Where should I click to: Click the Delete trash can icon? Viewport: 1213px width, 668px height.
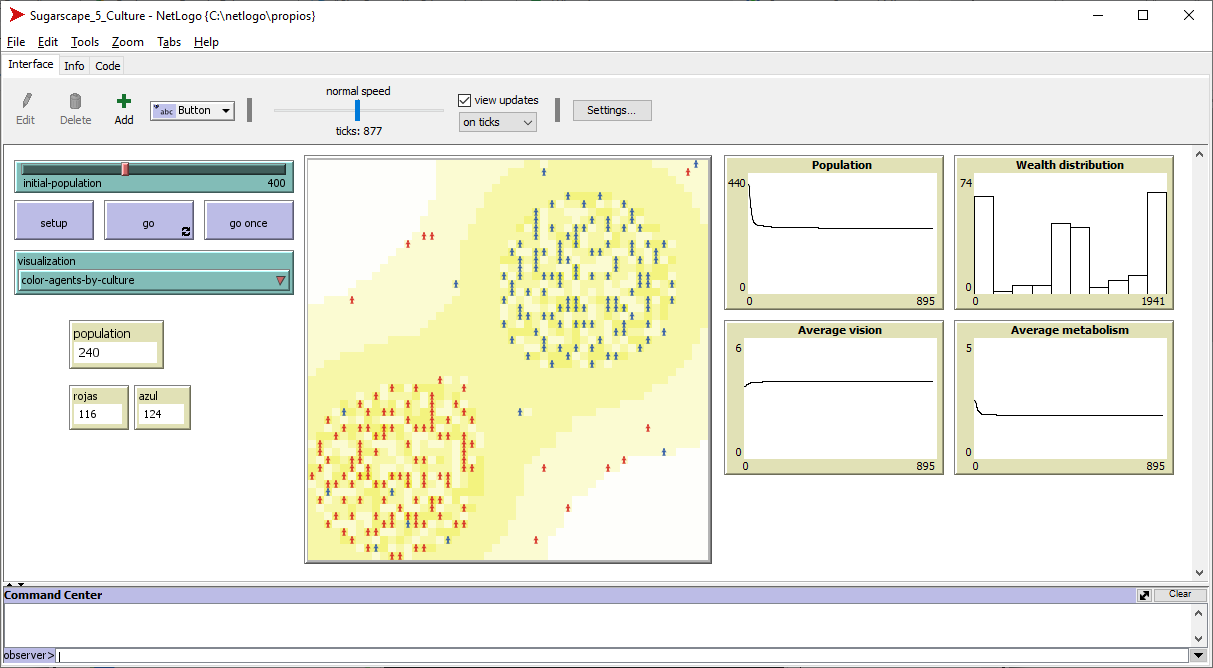75,101
